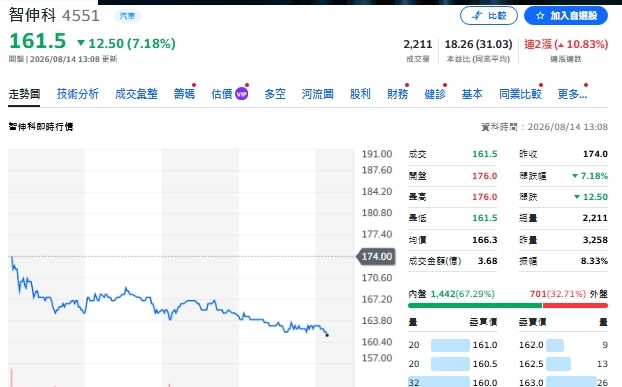Click the 內盤 figure 1,442(67.29%)

(x=463, y=294)
